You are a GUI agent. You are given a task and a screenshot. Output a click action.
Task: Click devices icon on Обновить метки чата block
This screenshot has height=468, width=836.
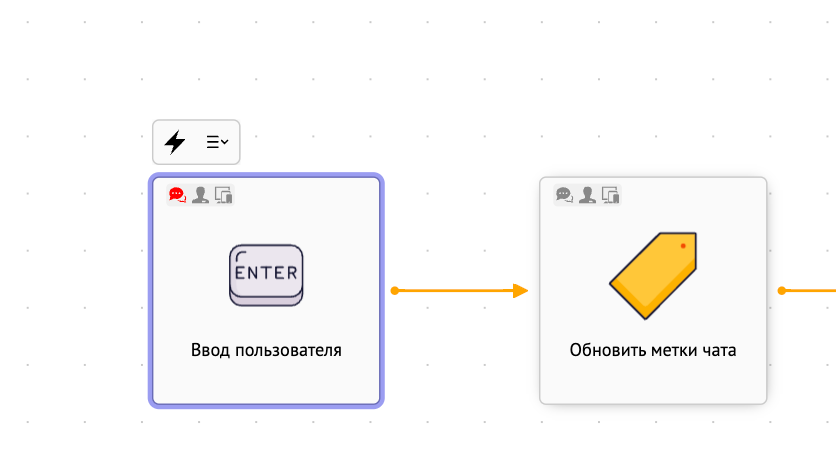[610, 195]
